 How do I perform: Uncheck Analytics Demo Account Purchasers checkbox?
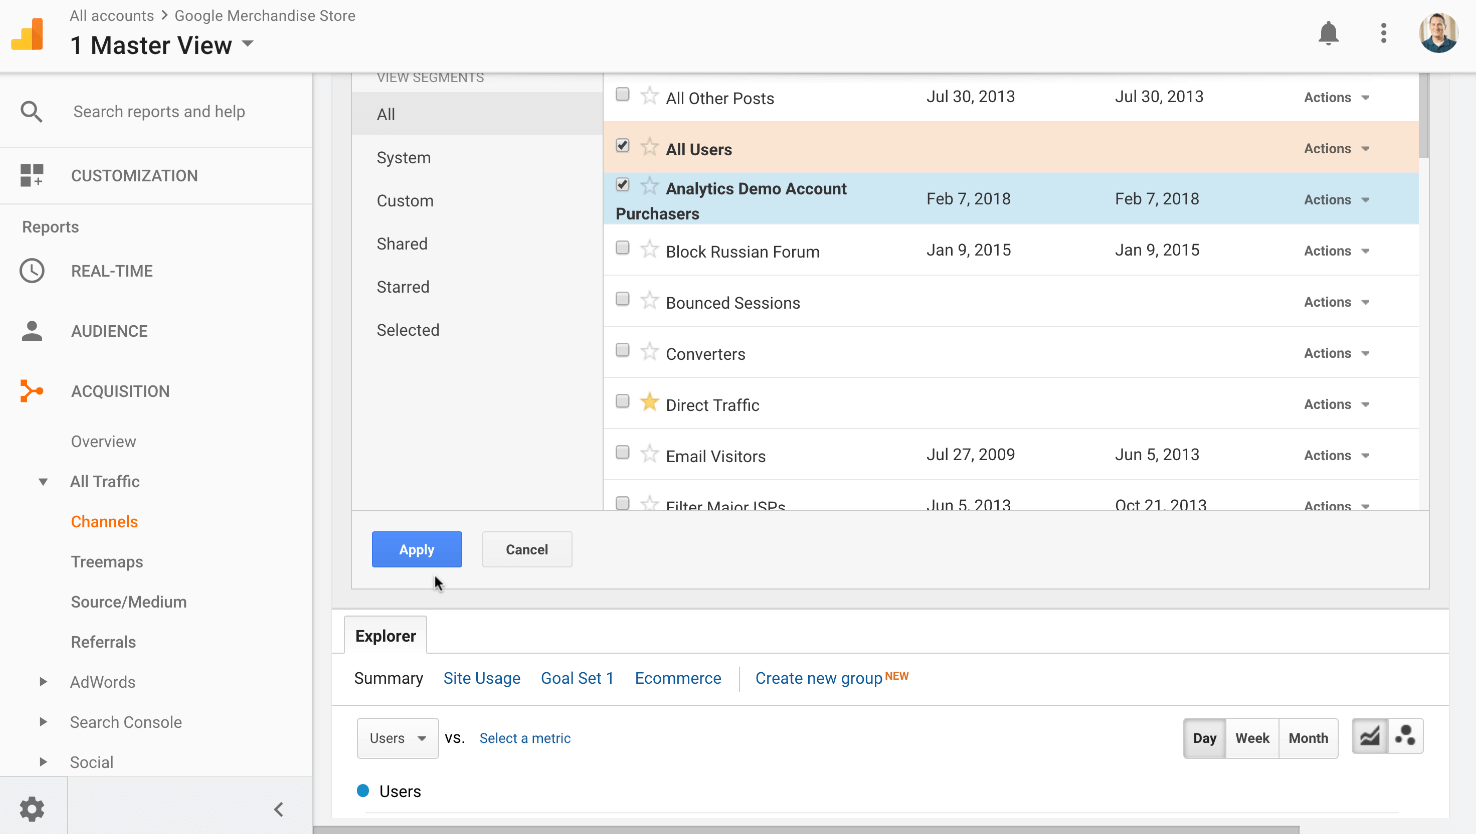(622, 185)
